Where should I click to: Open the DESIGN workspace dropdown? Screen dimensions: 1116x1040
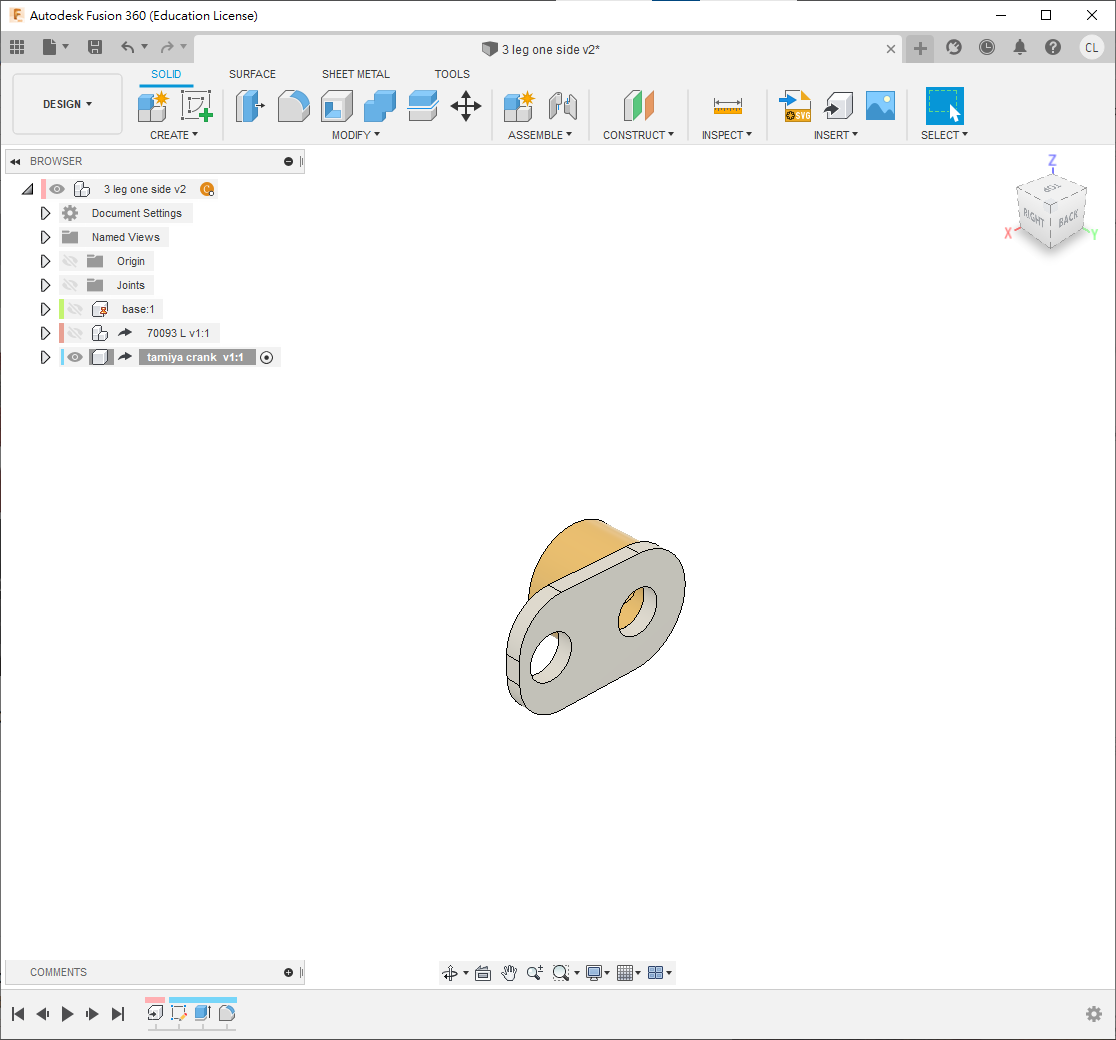(x=67, y=104)
